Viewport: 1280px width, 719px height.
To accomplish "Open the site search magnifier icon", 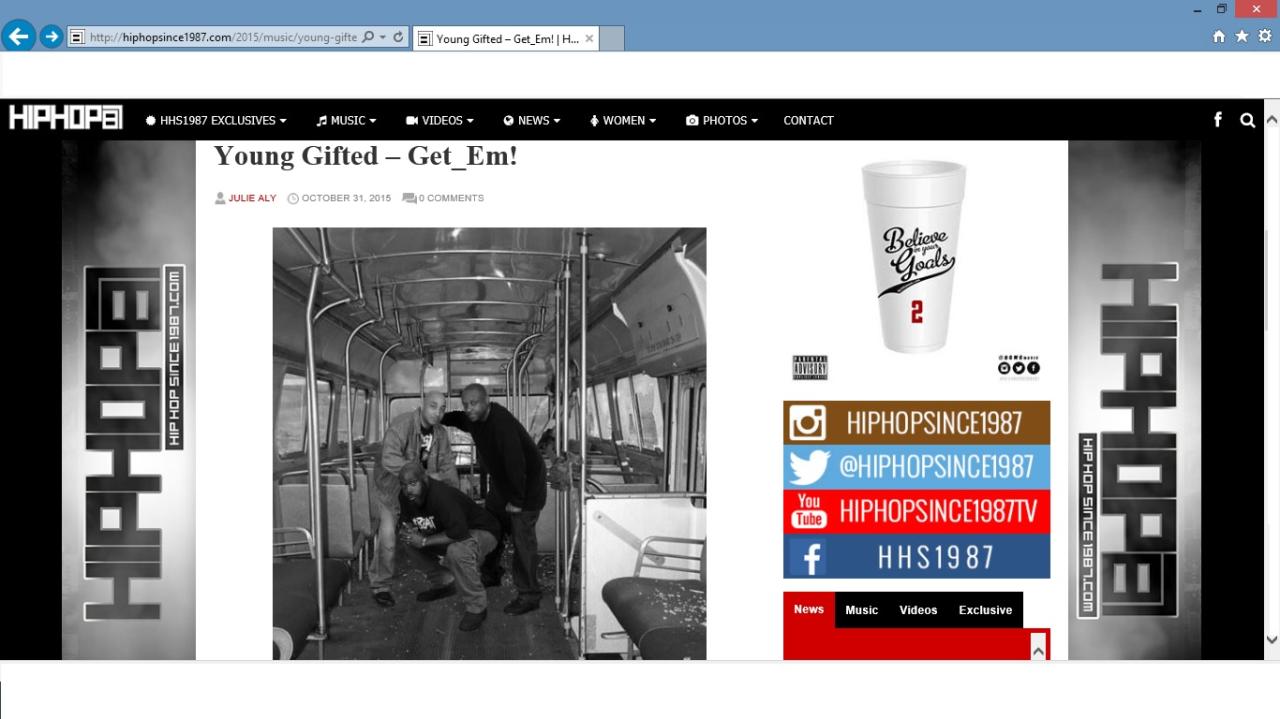I will [1247, 120].
